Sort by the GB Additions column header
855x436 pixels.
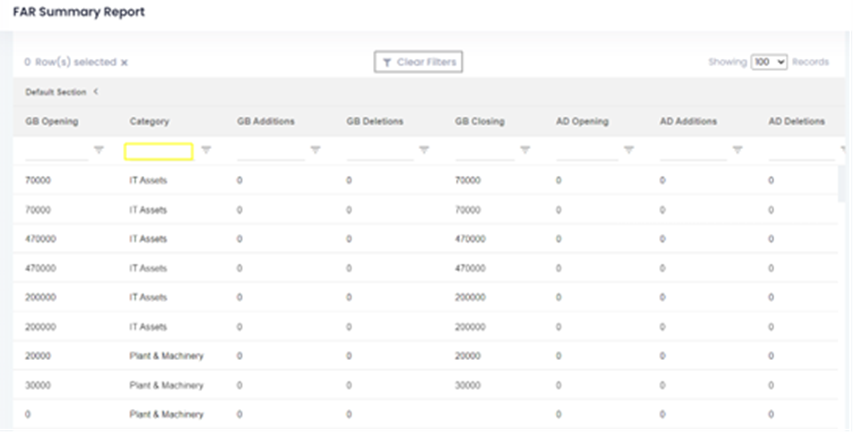pyautogui.click(x=266, y=122)
